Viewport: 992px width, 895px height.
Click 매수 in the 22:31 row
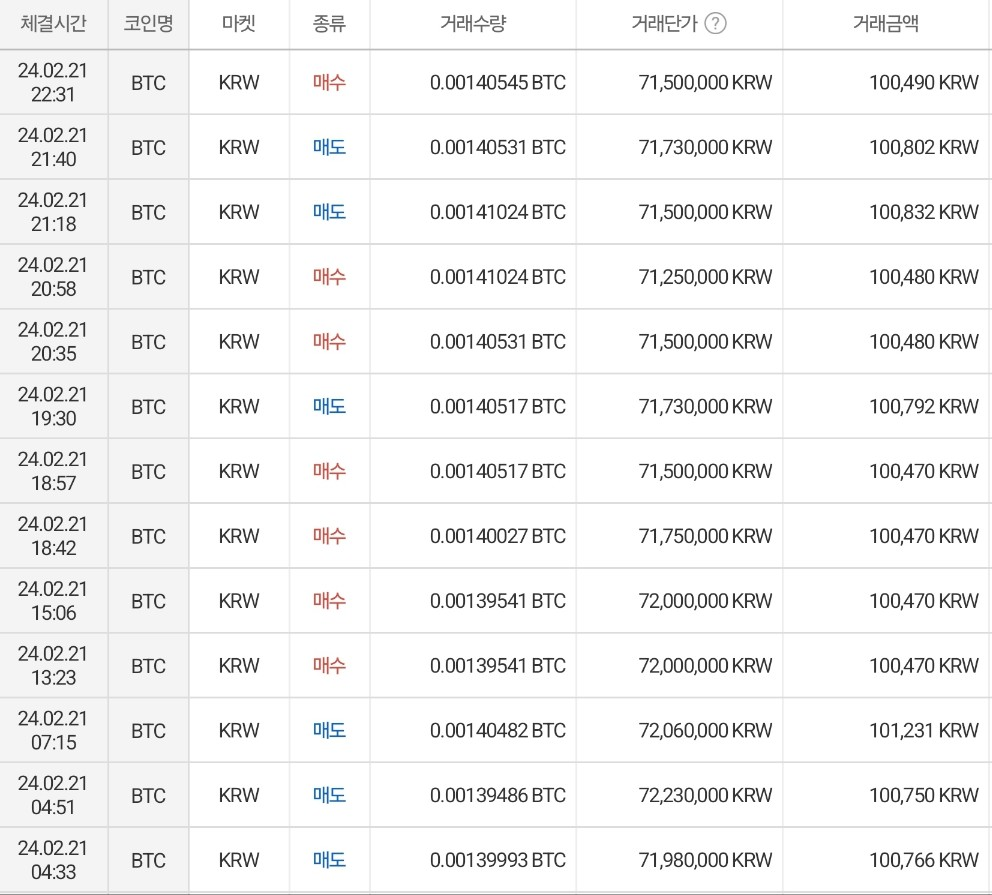pyautogui.click(x=329, y=82)
